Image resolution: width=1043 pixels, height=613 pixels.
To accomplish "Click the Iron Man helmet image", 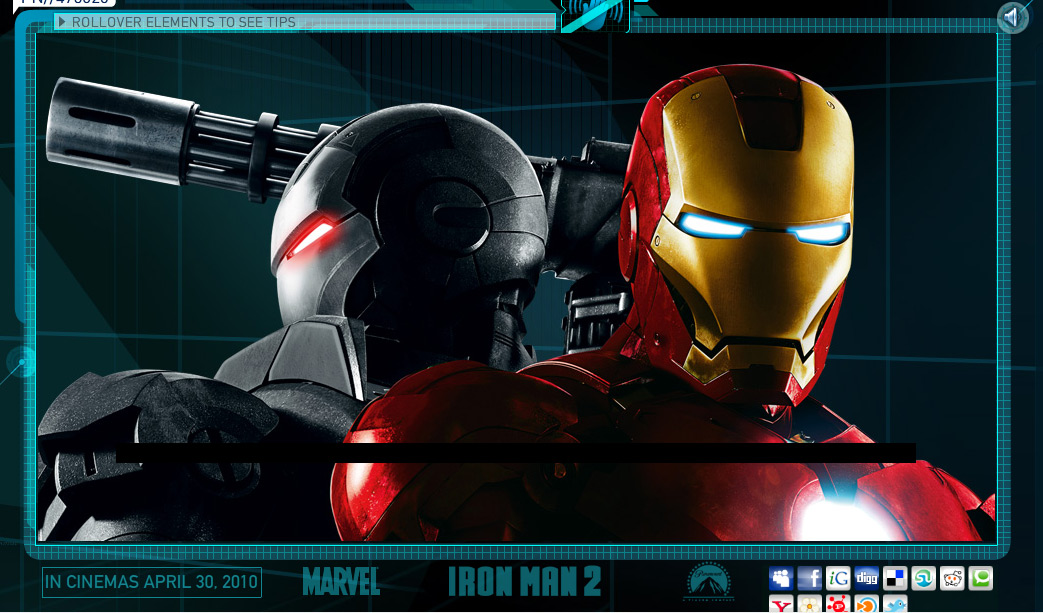I will pyautogui.click(x=737, y=233).
